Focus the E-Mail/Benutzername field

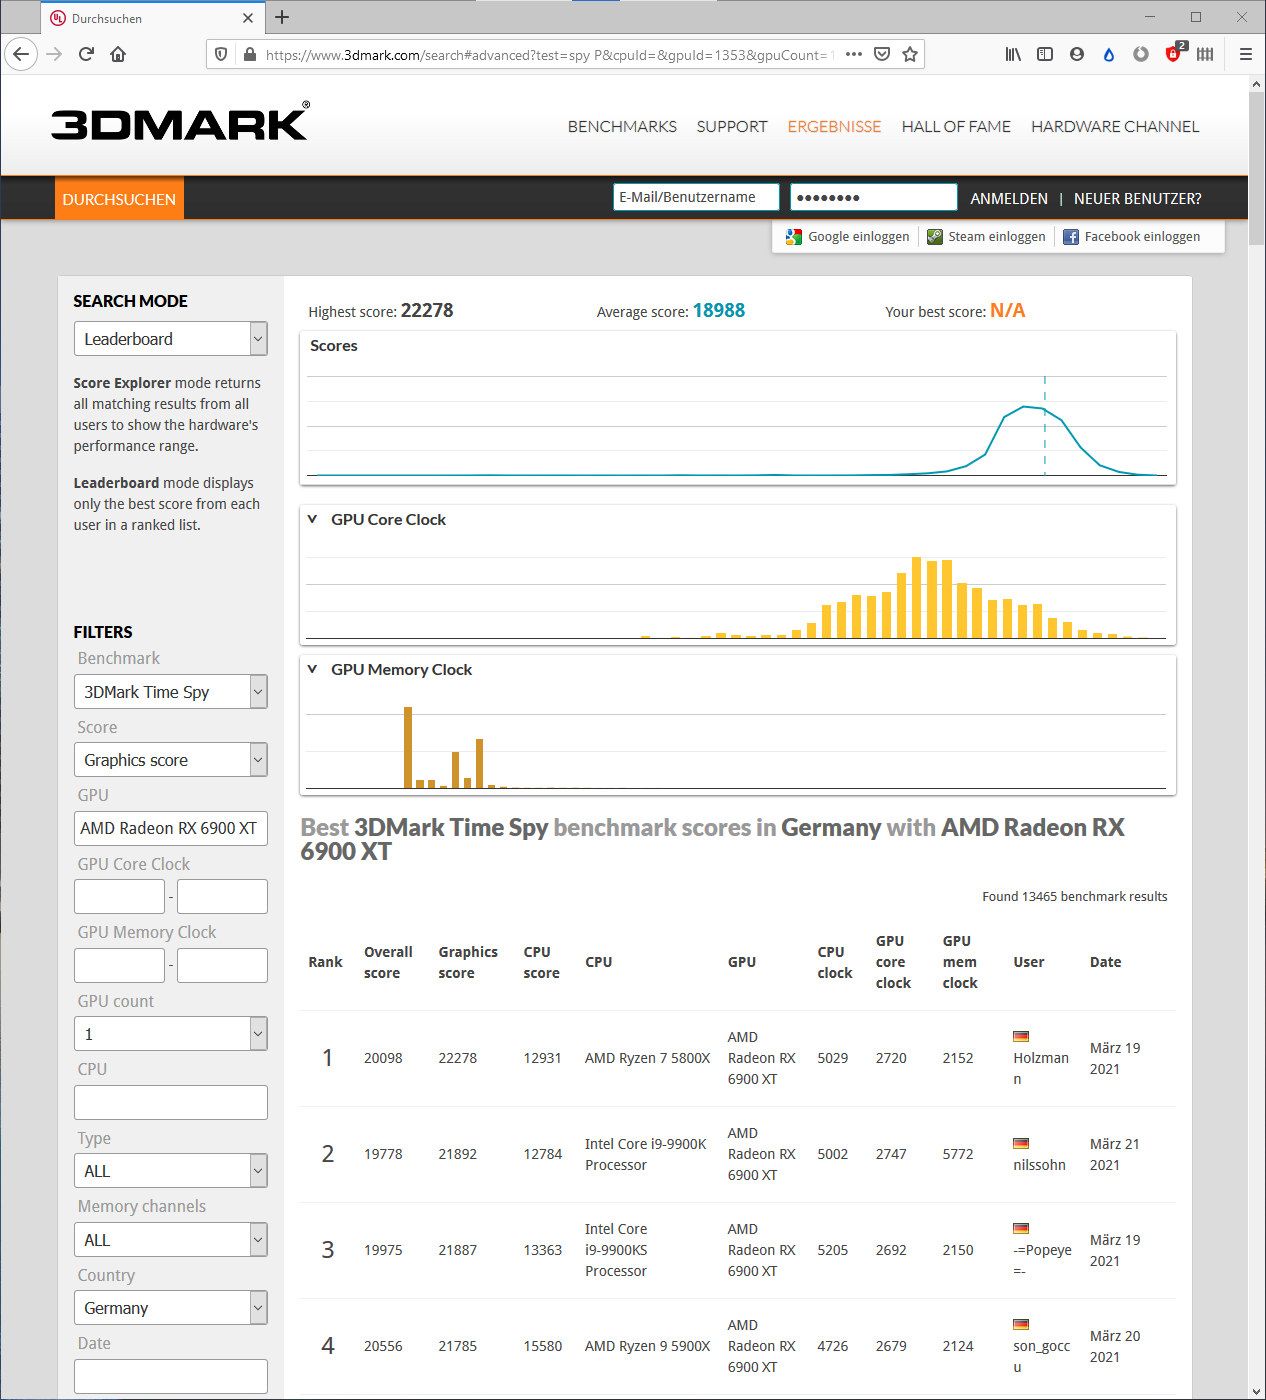click(x=696, y=197)
